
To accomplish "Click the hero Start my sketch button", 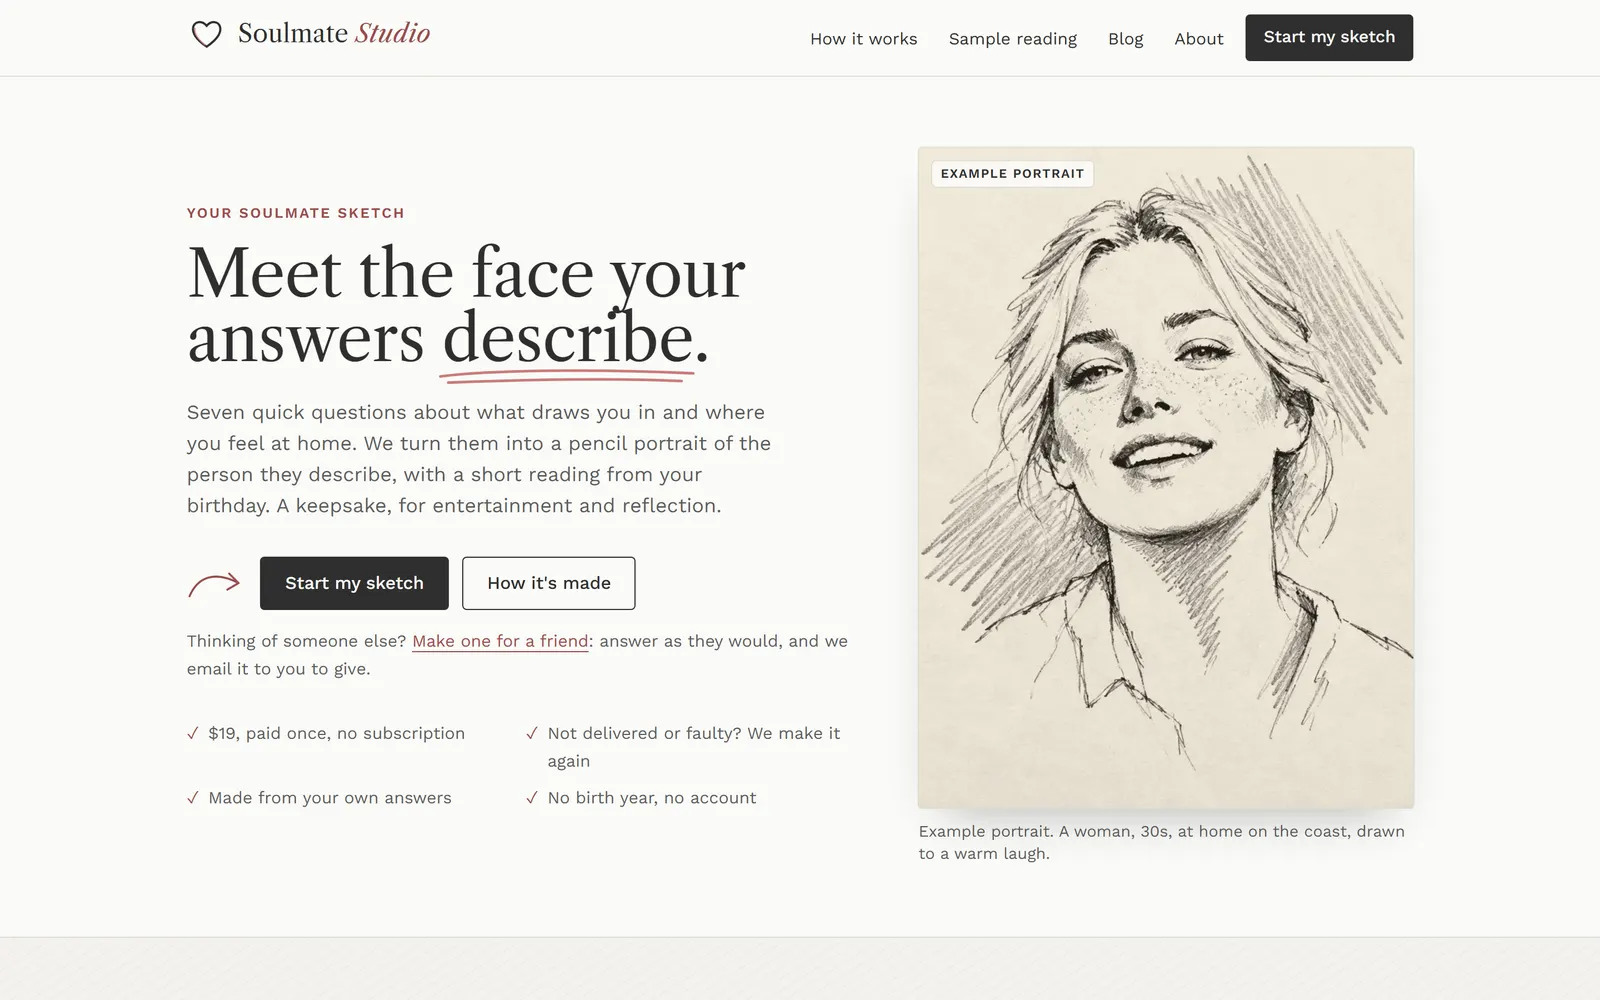I will click(354, 583).
